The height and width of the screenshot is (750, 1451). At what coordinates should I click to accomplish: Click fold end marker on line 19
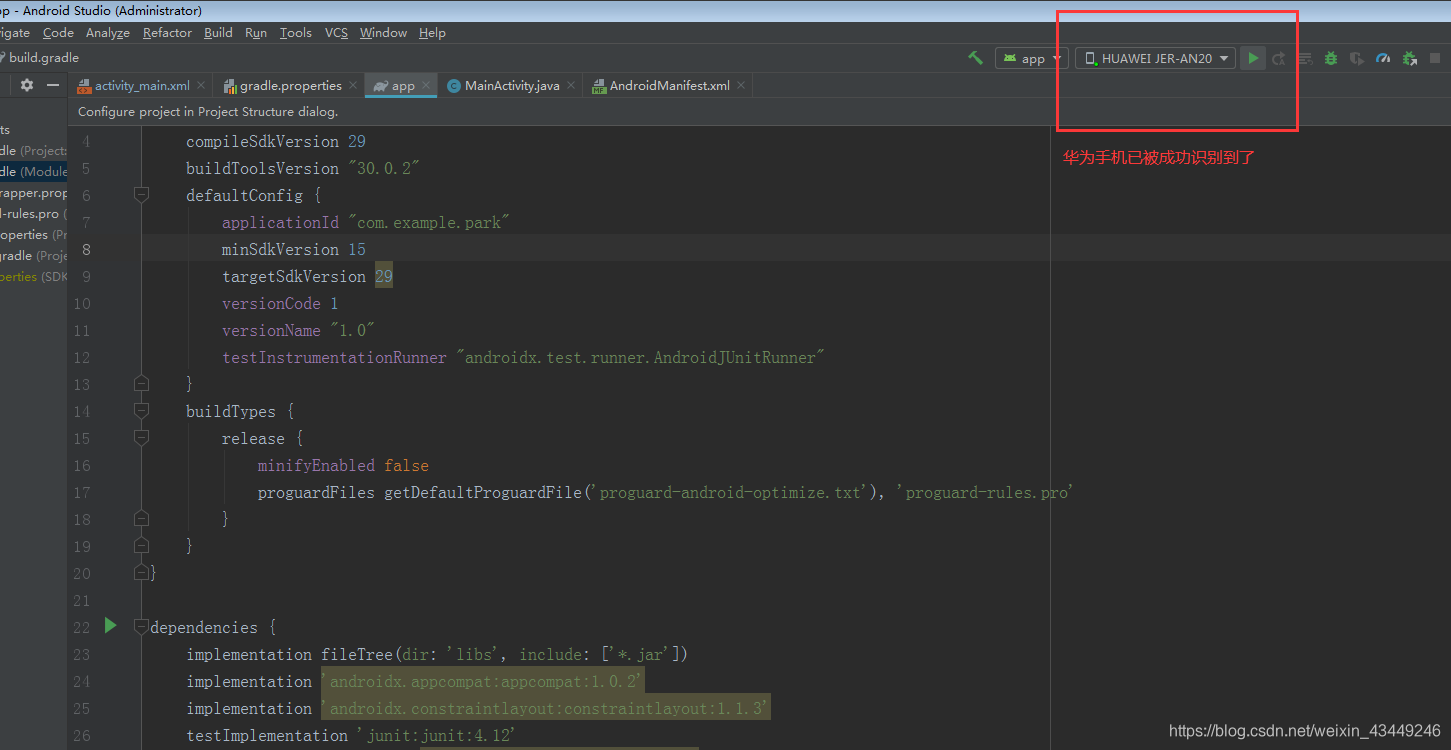coord(141,546)
